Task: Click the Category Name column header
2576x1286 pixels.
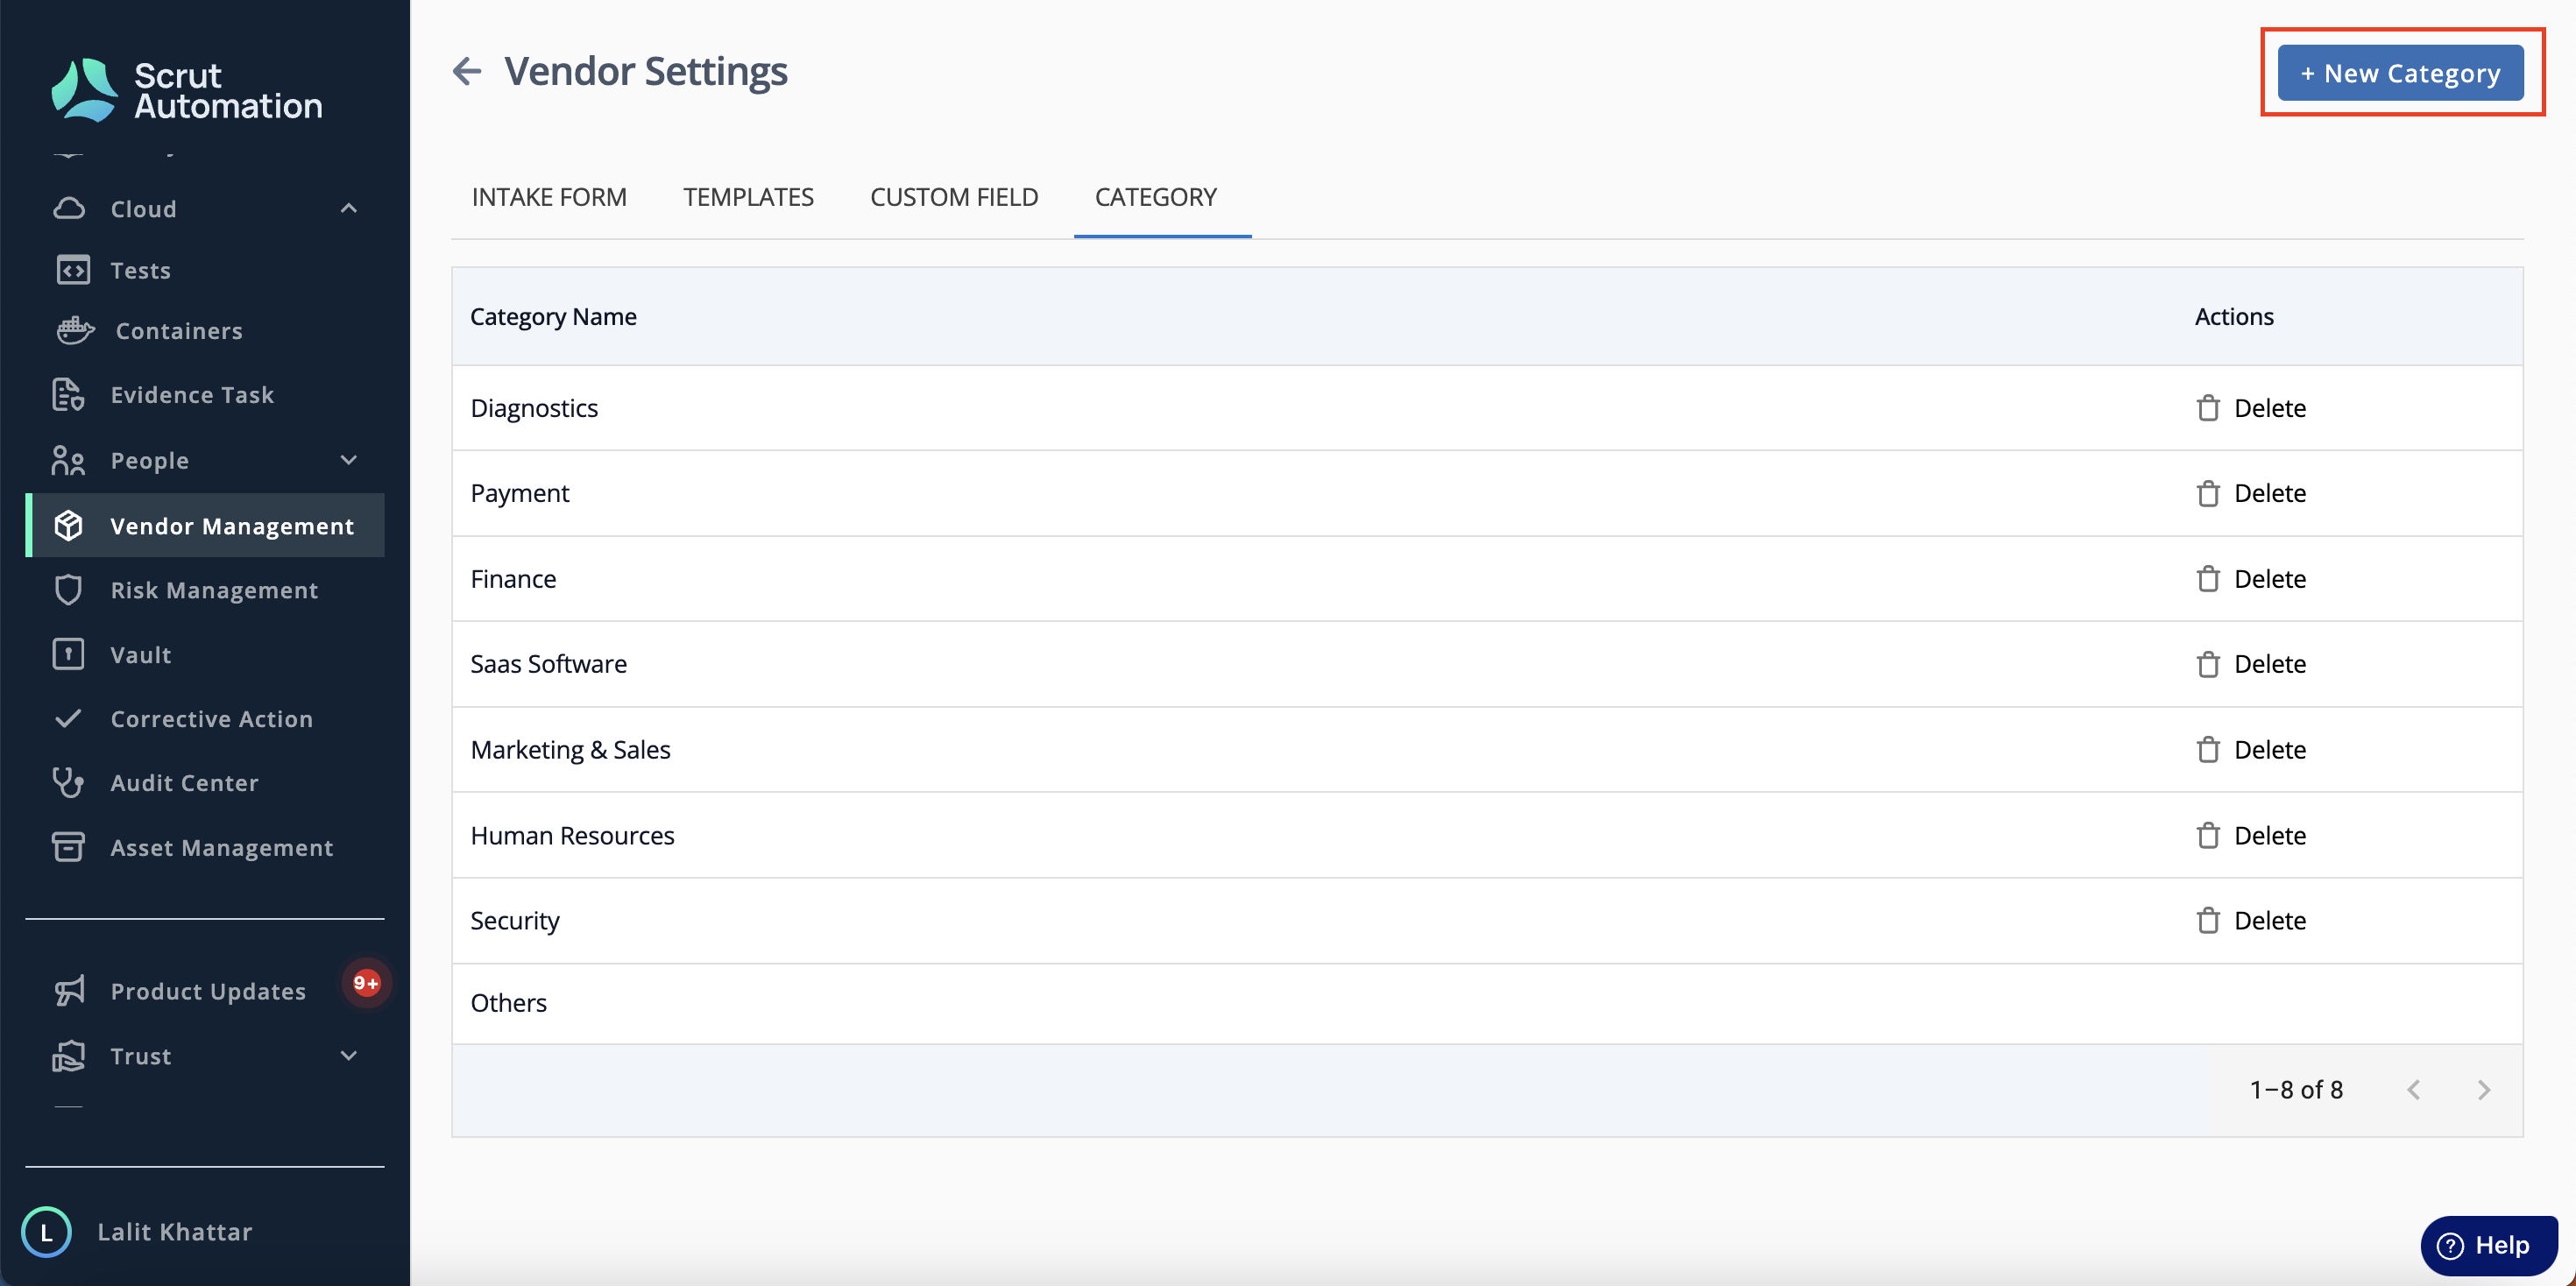Action: (553, 316)
